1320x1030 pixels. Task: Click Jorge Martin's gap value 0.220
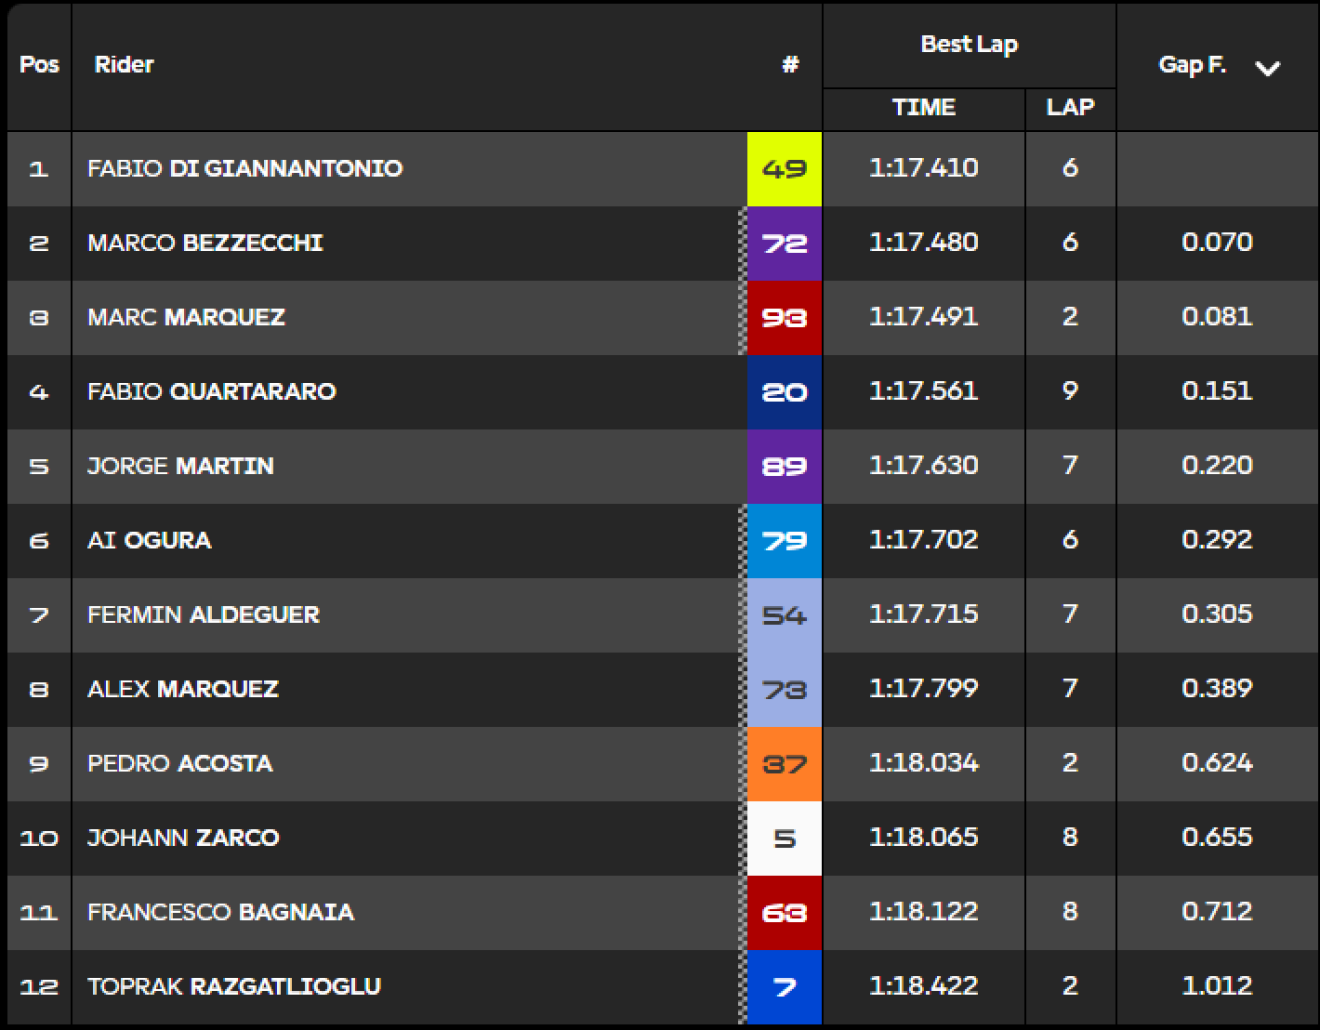1217,465
